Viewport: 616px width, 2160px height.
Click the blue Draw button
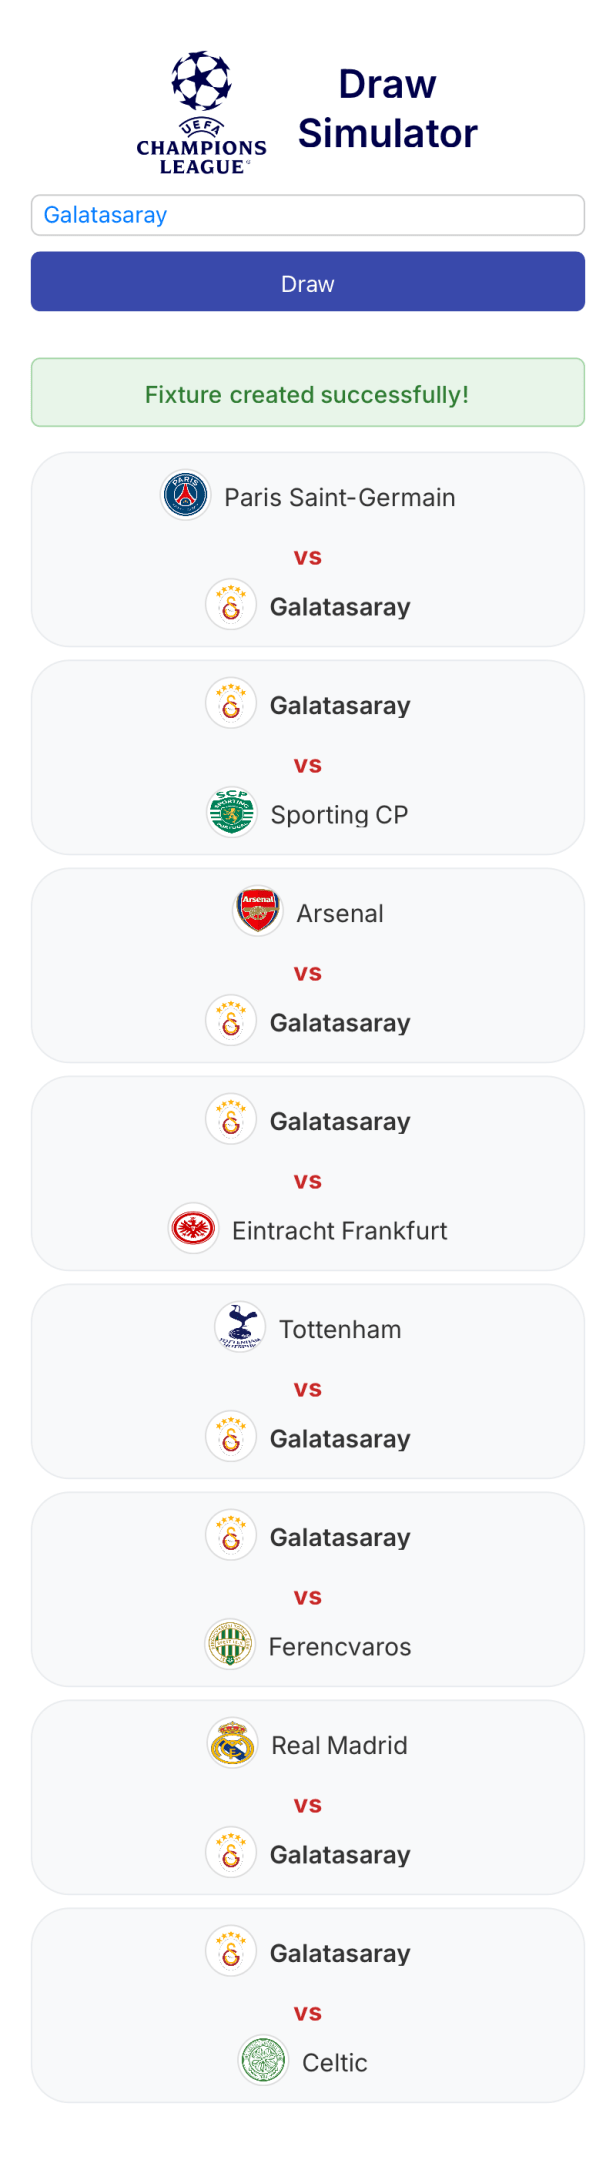308,282
